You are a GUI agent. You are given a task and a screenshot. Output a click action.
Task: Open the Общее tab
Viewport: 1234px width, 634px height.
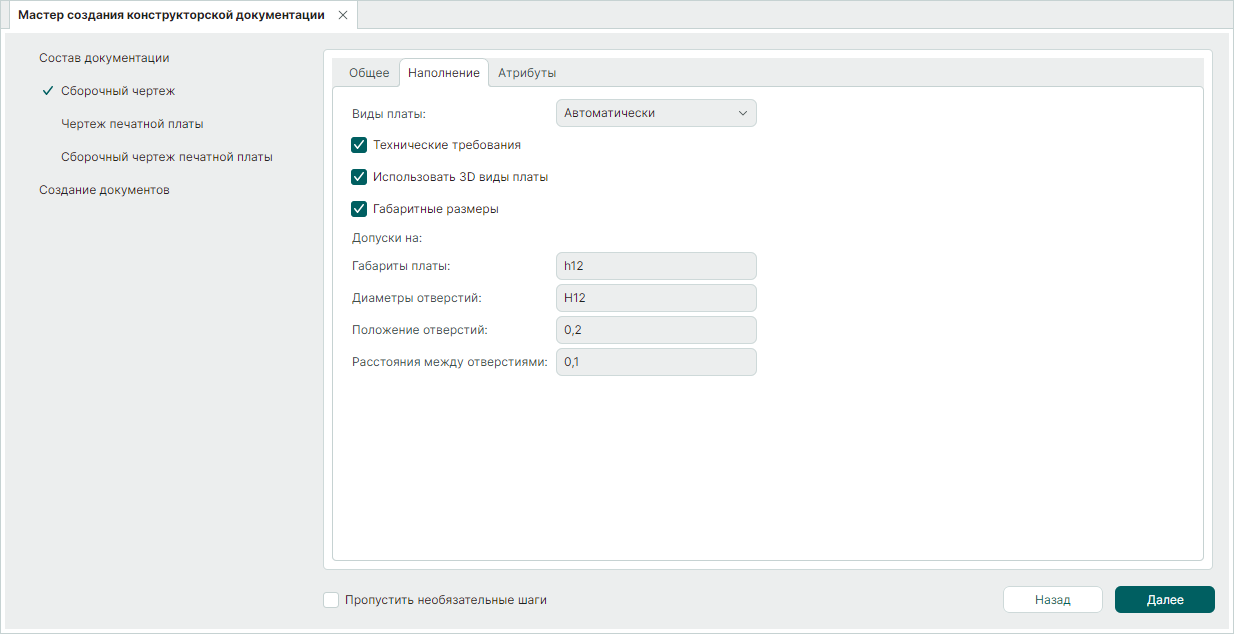tap(368, 73)
